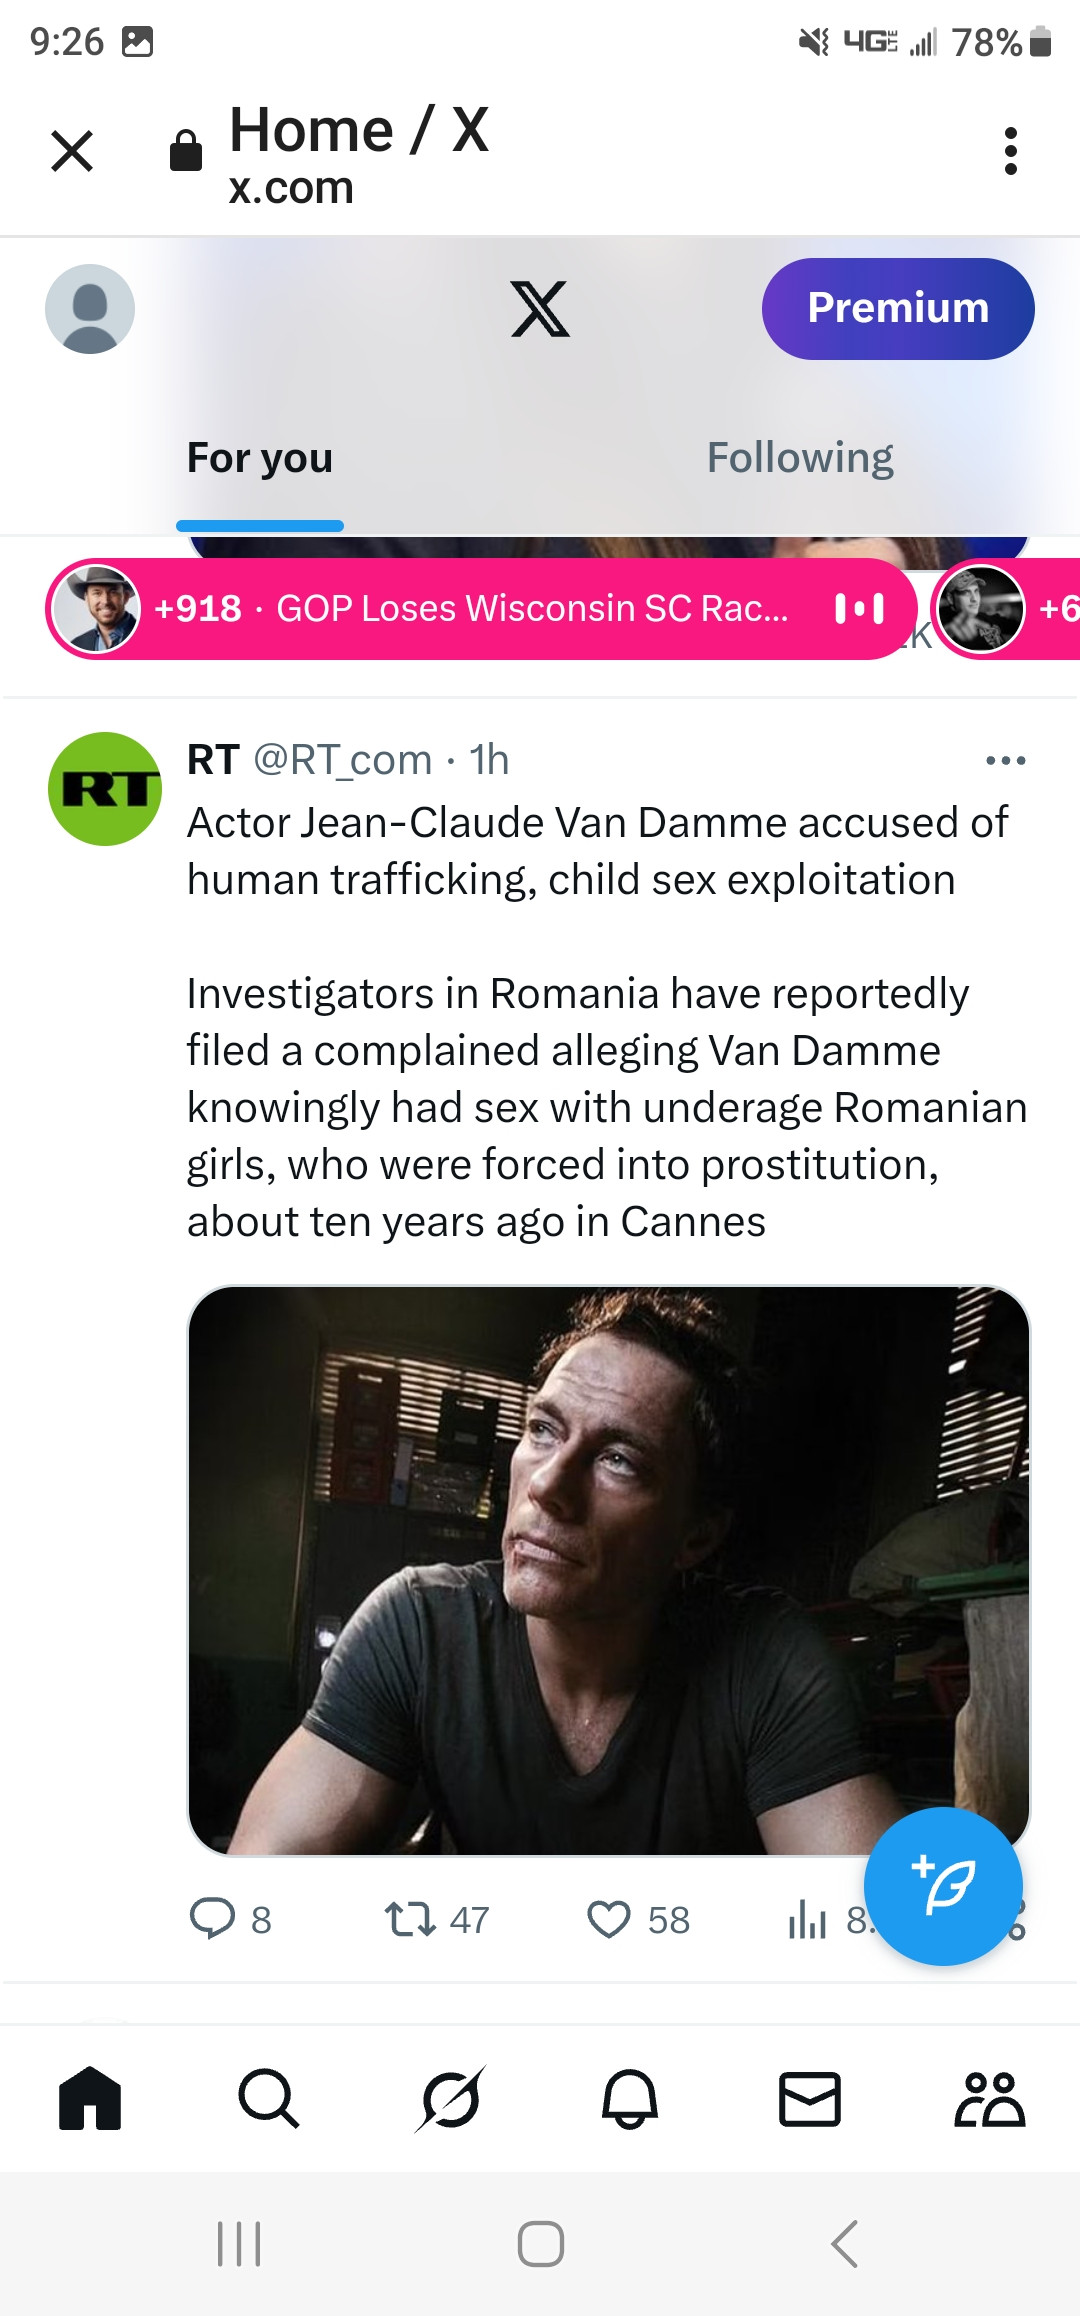Tap the Premium button
Screen dimensions: 1080x2316
point(898,308)
